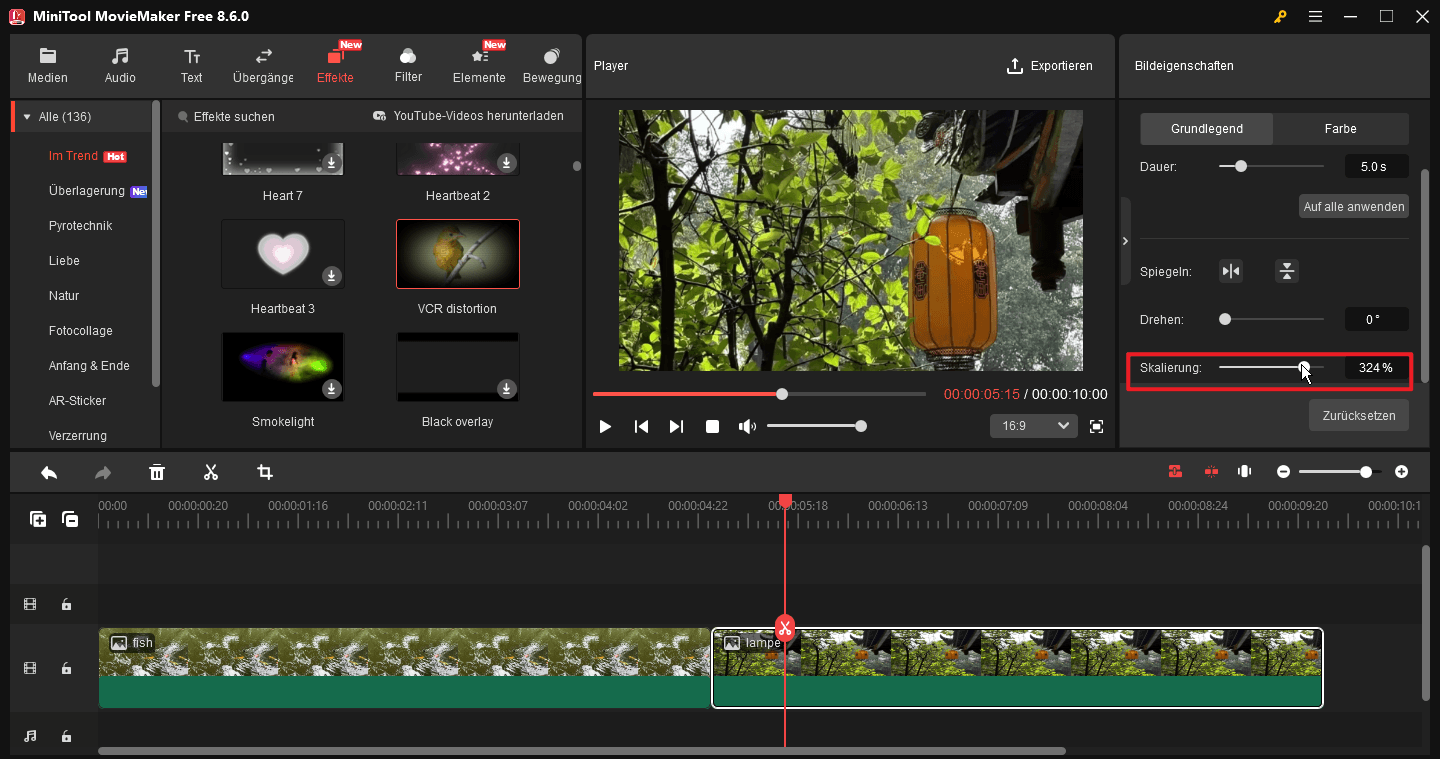Select the crop tool
The image size is (1440, 759).
(264, 471)
